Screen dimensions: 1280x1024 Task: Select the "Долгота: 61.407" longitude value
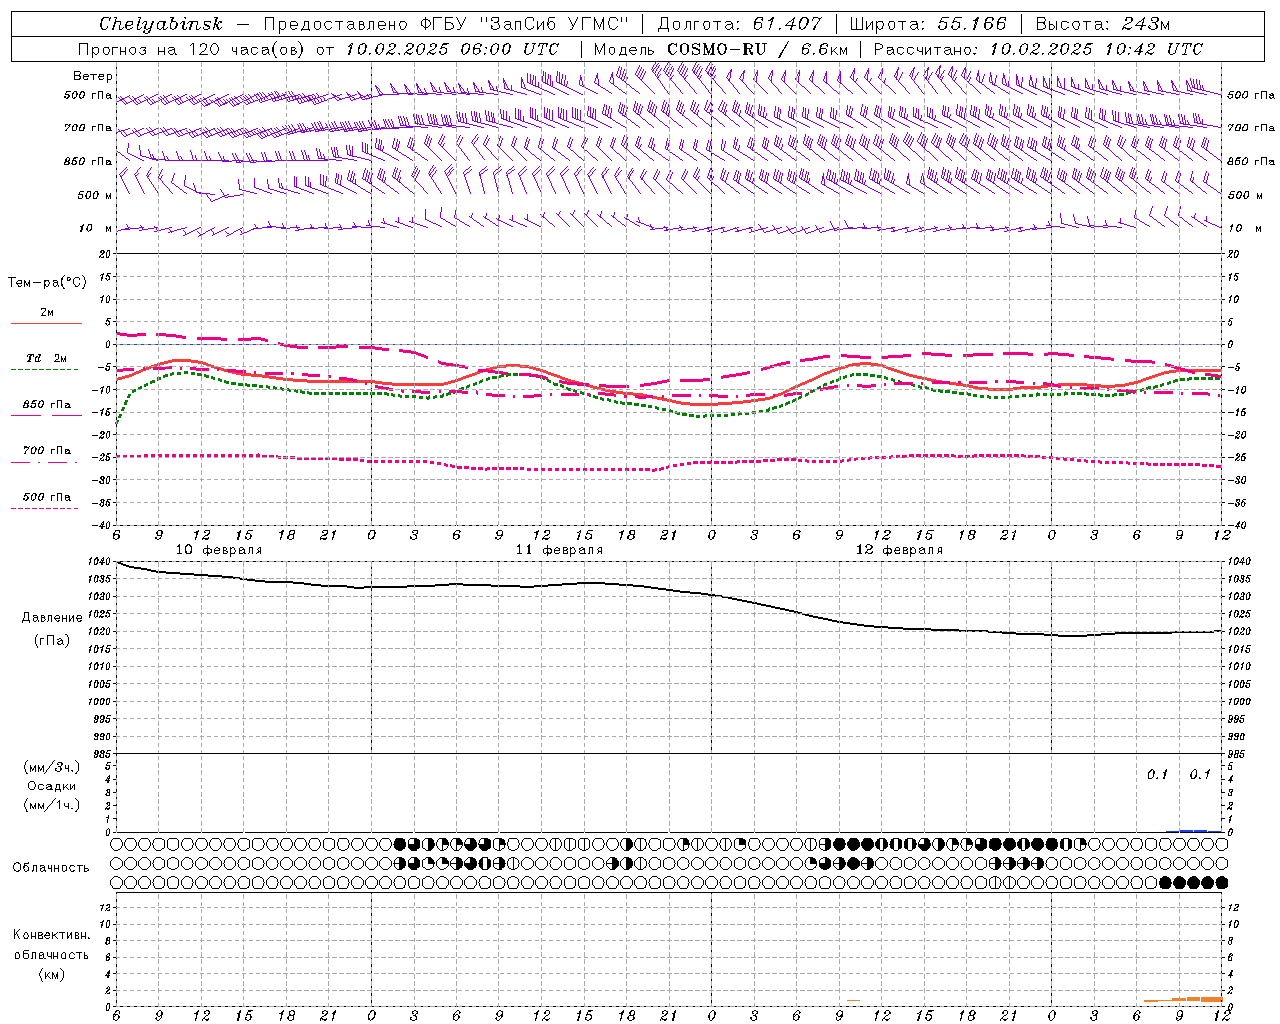point(739,24)
